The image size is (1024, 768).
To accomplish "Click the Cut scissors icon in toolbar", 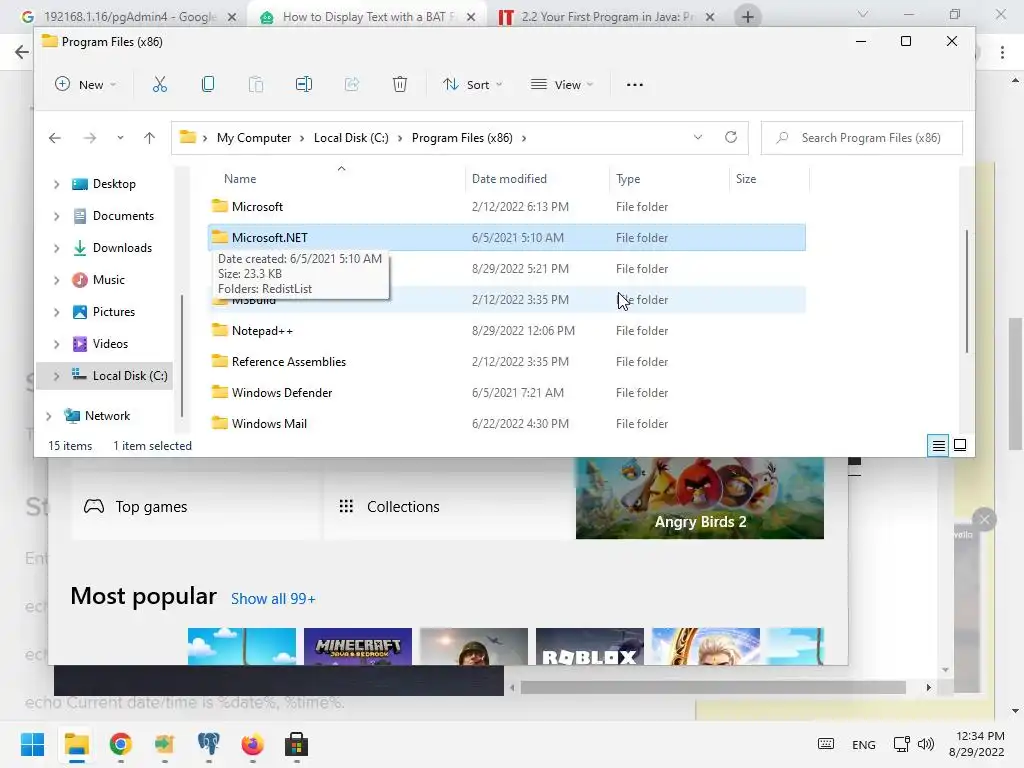I will click(160, 84).
